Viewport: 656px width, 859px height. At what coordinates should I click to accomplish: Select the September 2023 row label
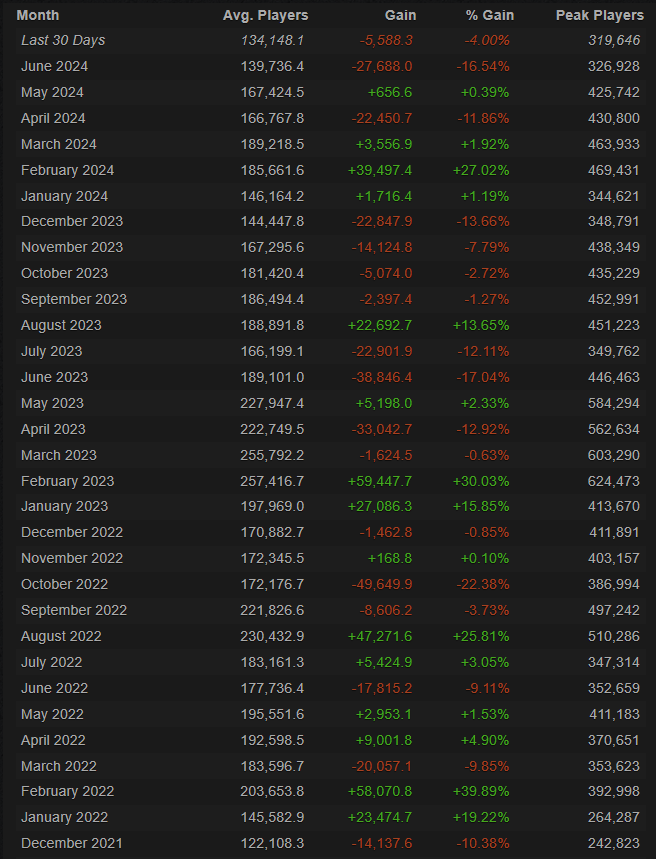click(x=74, y=299)
